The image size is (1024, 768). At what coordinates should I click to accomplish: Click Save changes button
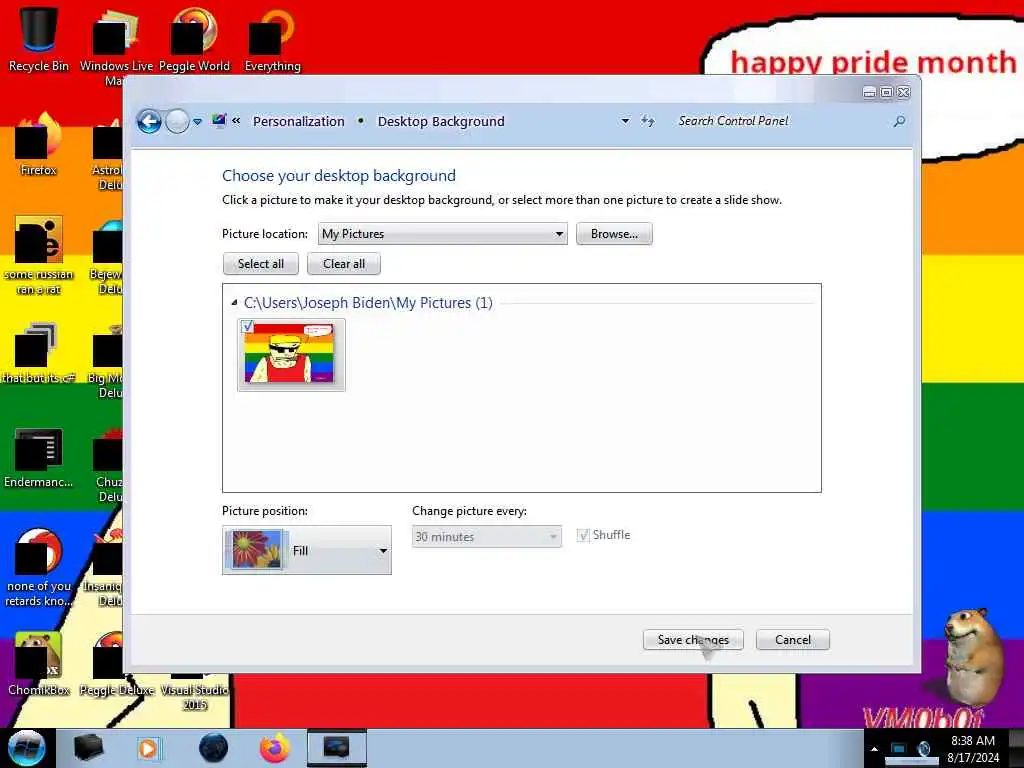693,640
